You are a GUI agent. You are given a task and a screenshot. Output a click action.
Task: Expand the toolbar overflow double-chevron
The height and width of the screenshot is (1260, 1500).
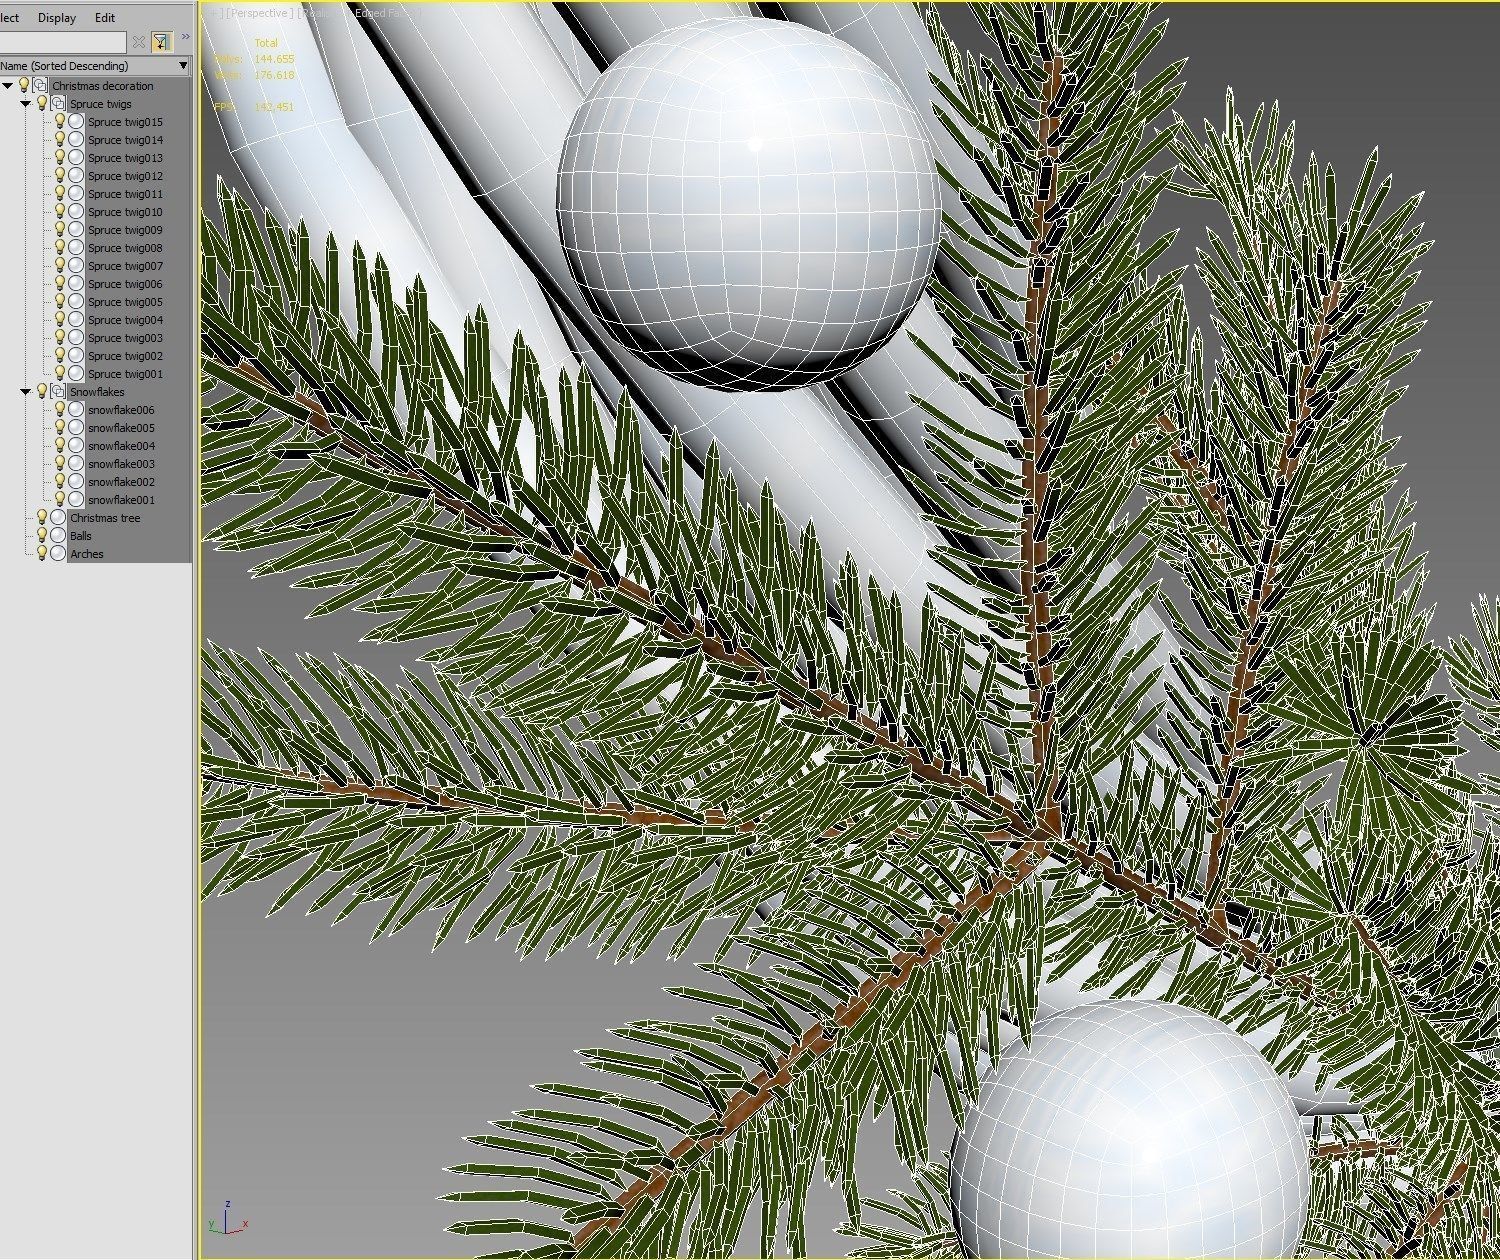185,38
